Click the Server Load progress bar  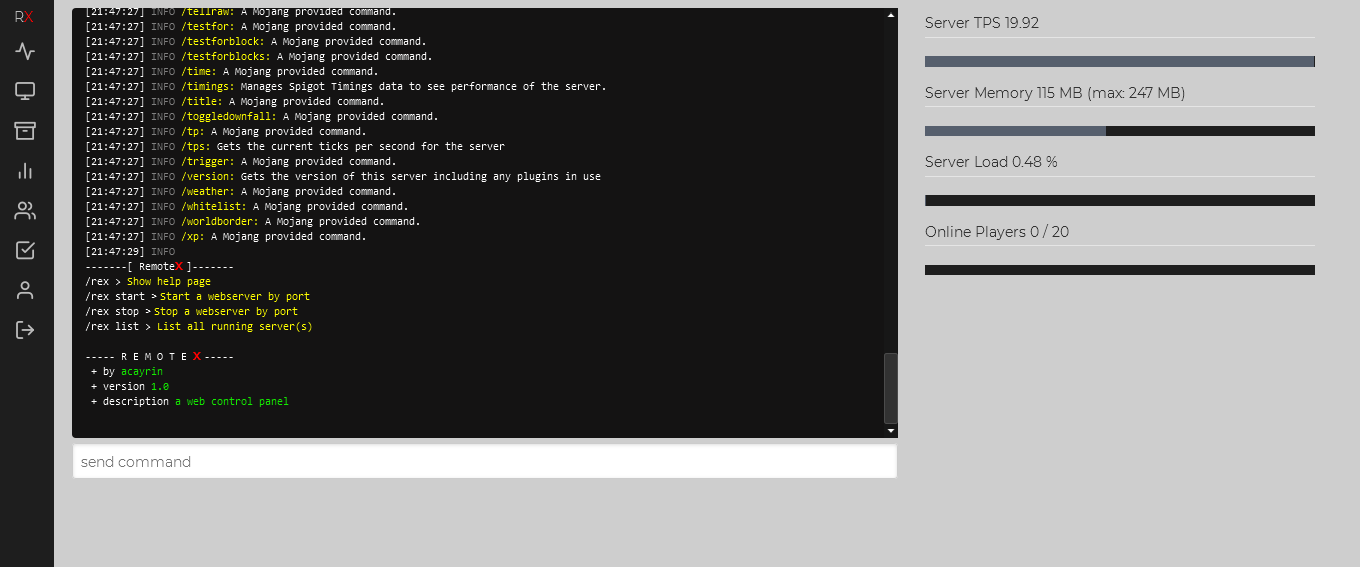1120,200
